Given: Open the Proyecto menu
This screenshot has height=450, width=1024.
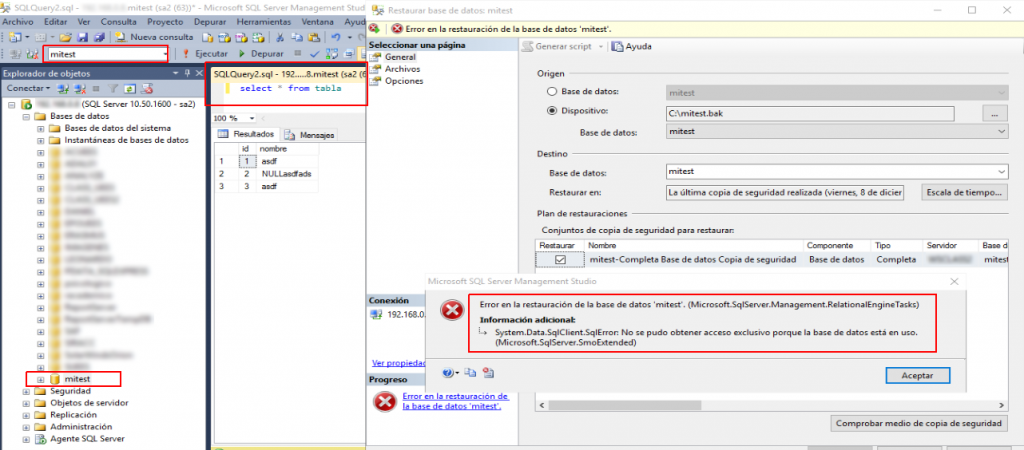Looking at the screenshot, I should pyautogui.click(x=165, y=22).
